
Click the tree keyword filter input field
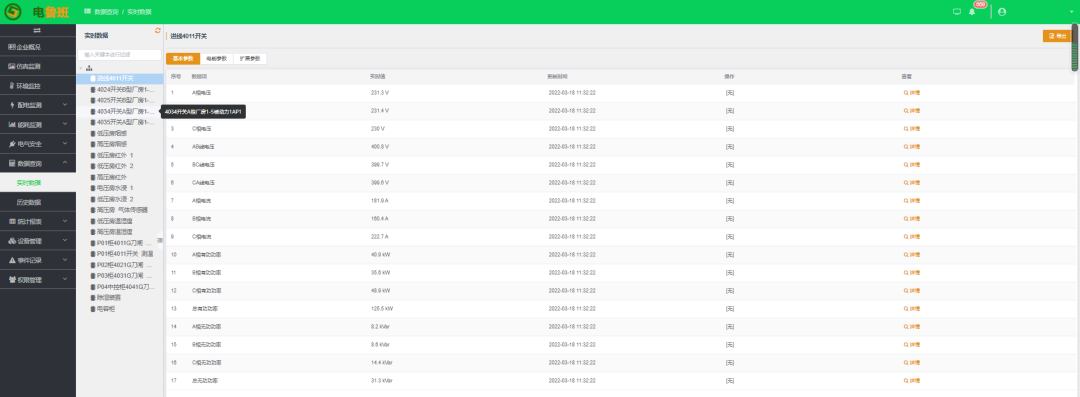[x=121, y=54]
